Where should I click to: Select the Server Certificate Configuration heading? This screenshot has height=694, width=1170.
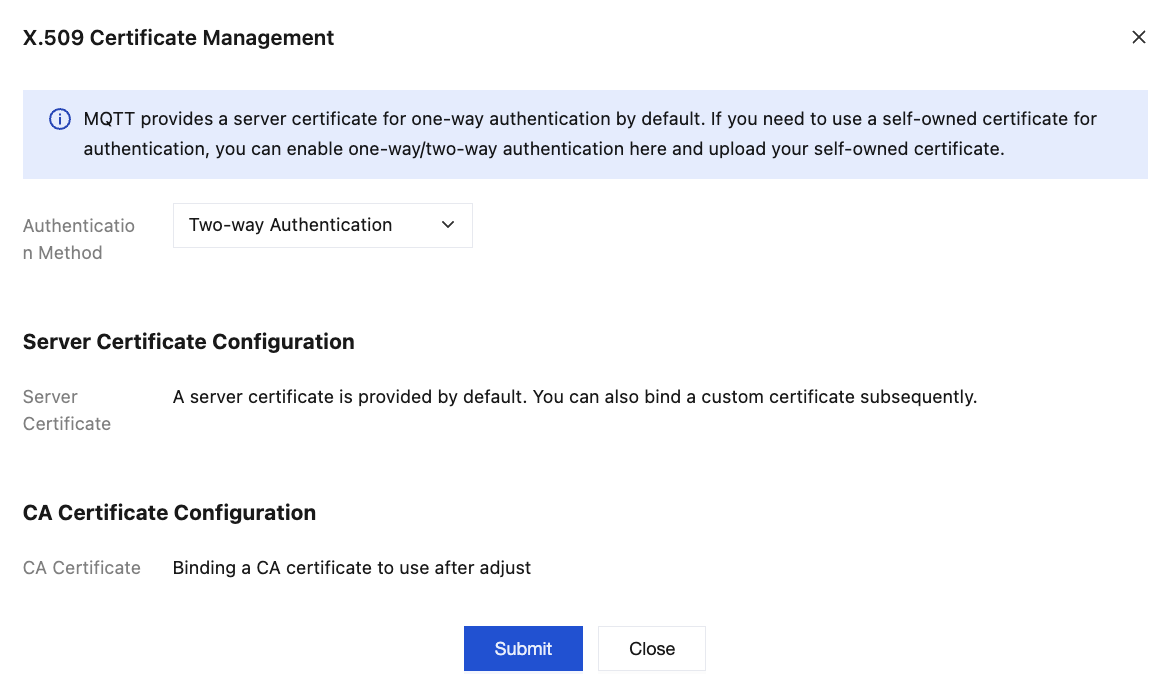click(188, 342)
